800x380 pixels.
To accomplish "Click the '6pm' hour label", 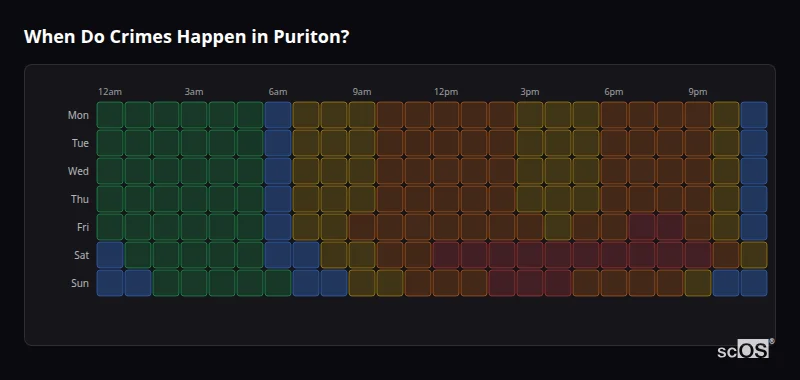I will coord(614,92).
